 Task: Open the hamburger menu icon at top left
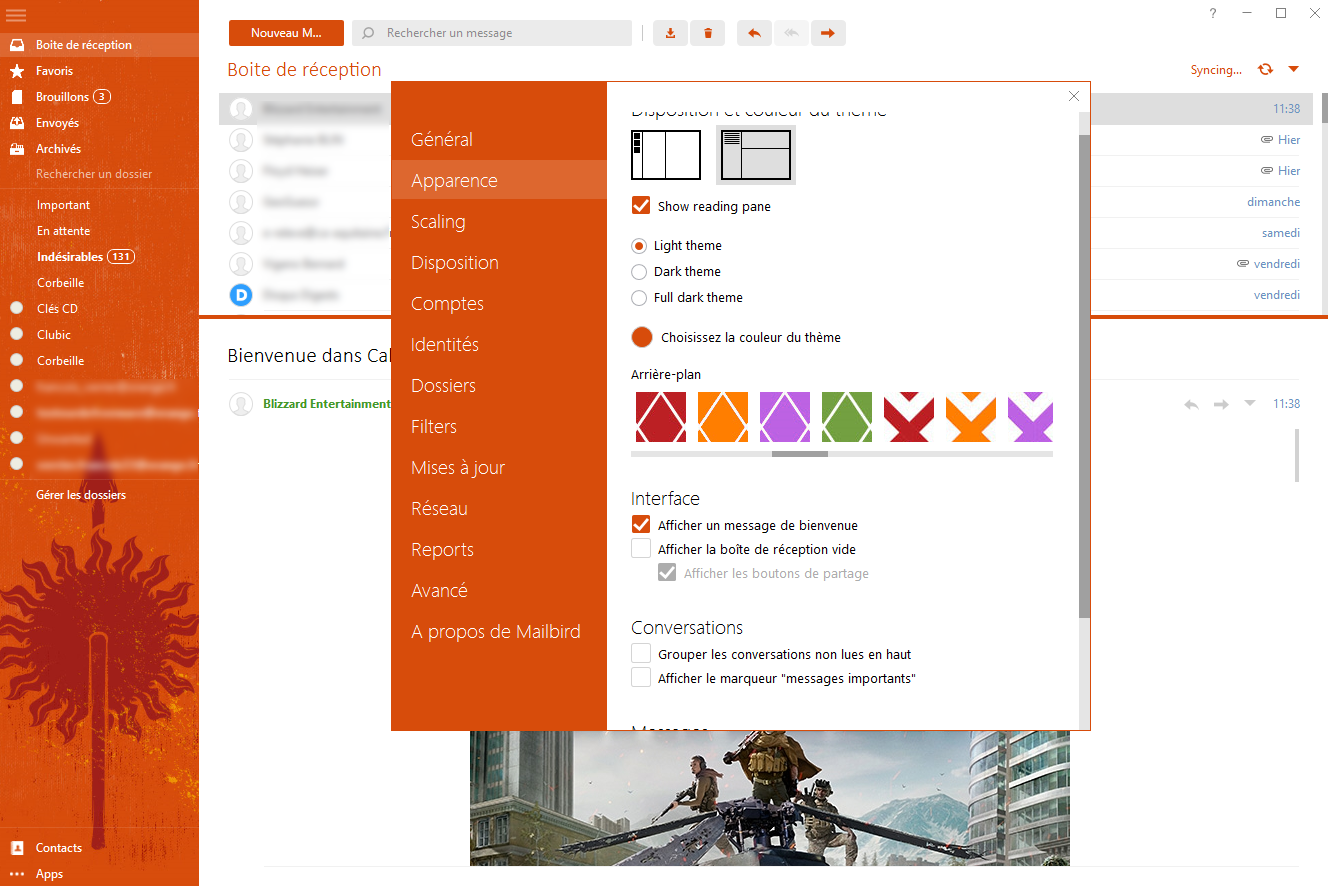point(16,15)
